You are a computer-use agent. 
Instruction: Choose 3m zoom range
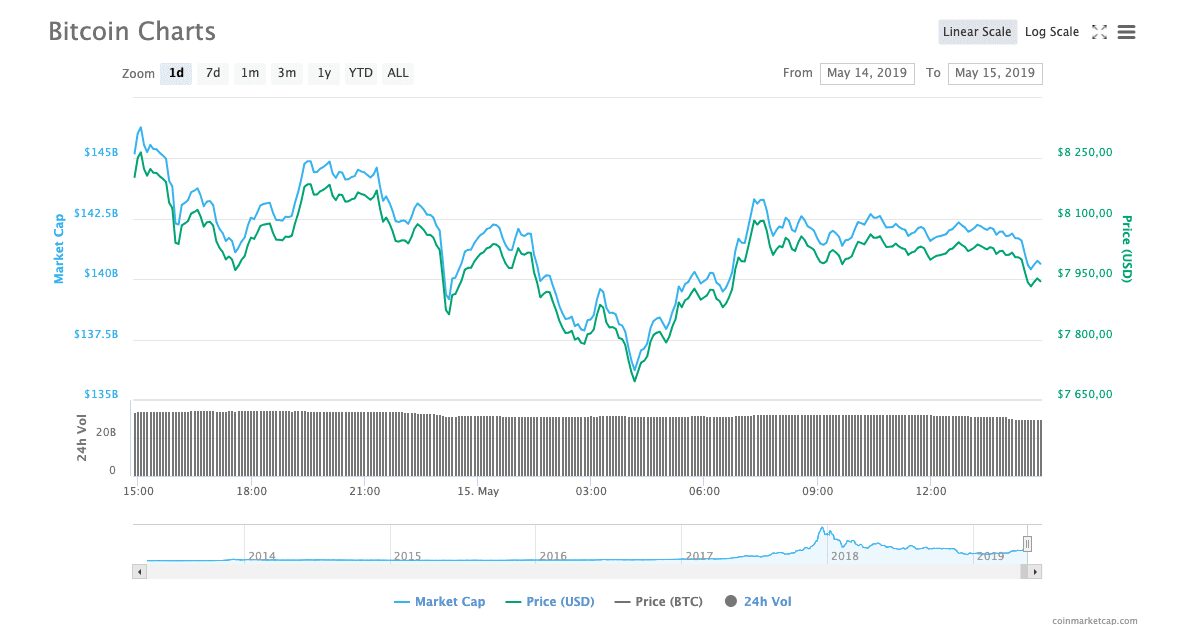pyautogui.click(x=287, y=73)
